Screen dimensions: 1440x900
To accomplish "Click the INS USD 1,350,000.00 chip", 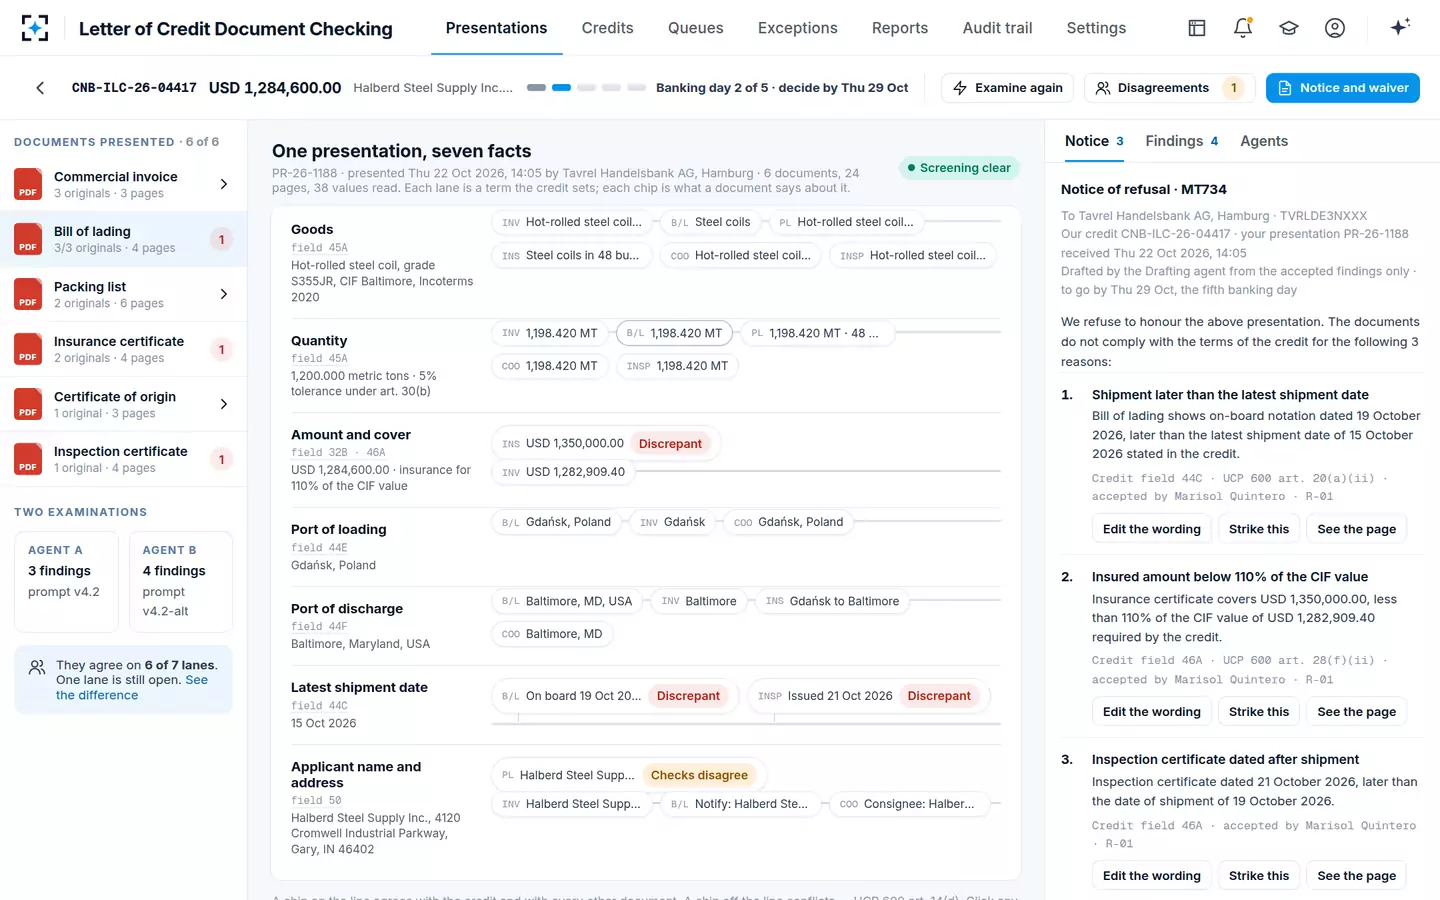I will 607,443.
